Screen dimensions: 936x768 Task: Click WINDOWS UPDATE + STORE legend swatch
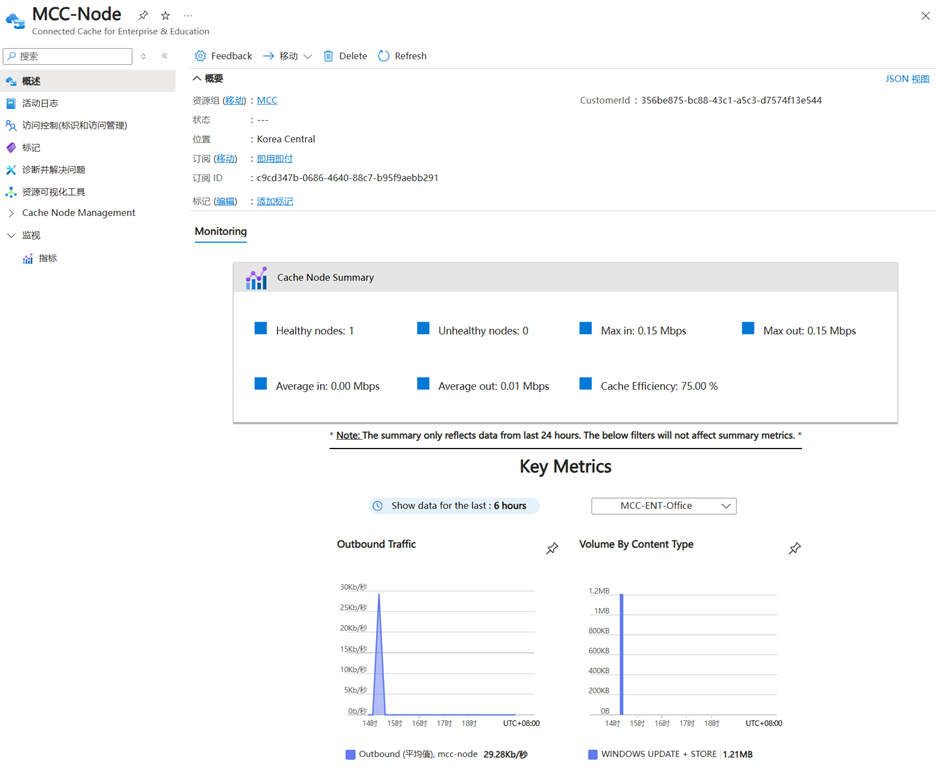click(x=593, y=755)
